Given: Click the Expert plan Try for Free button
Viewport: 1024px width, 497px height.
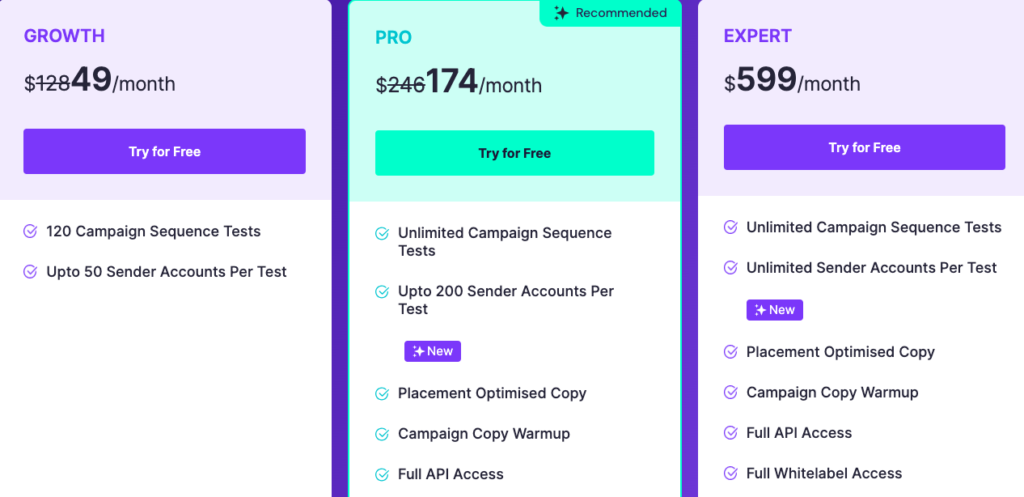Looking at the screenshot, I should [x=864, y=148].
